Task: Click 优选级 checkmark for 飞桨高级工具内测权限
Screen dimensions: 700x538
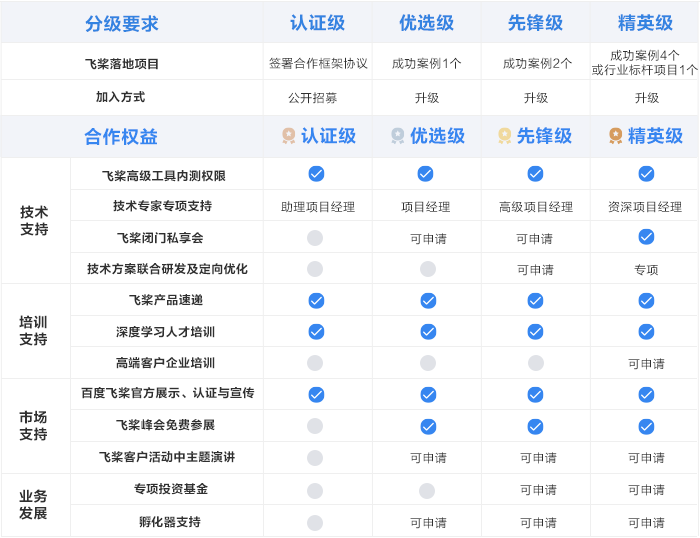Action: 425,174
